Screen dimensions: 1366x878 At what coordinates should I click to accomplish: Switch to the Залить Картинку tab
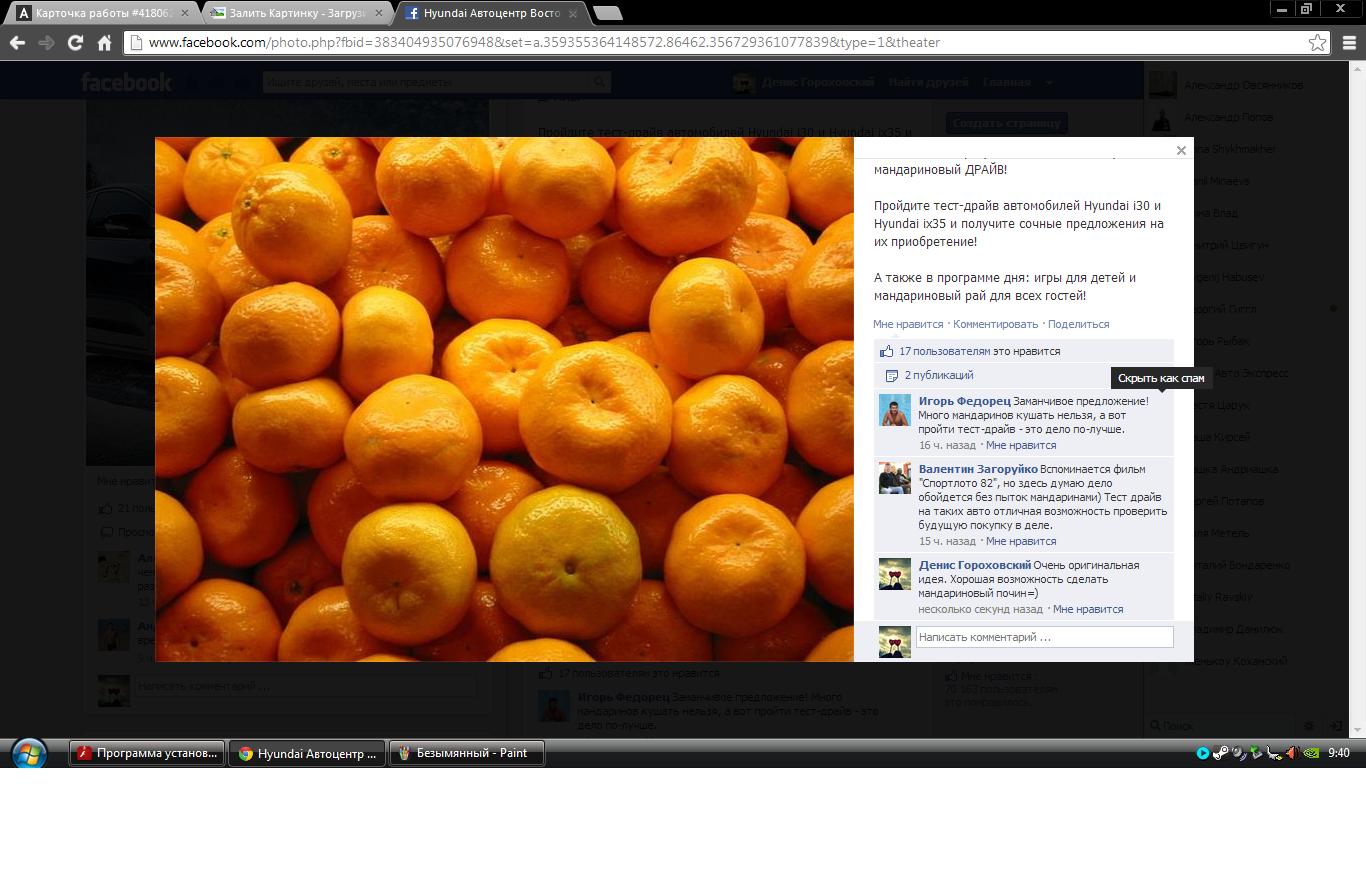click(x=300, y=13)
